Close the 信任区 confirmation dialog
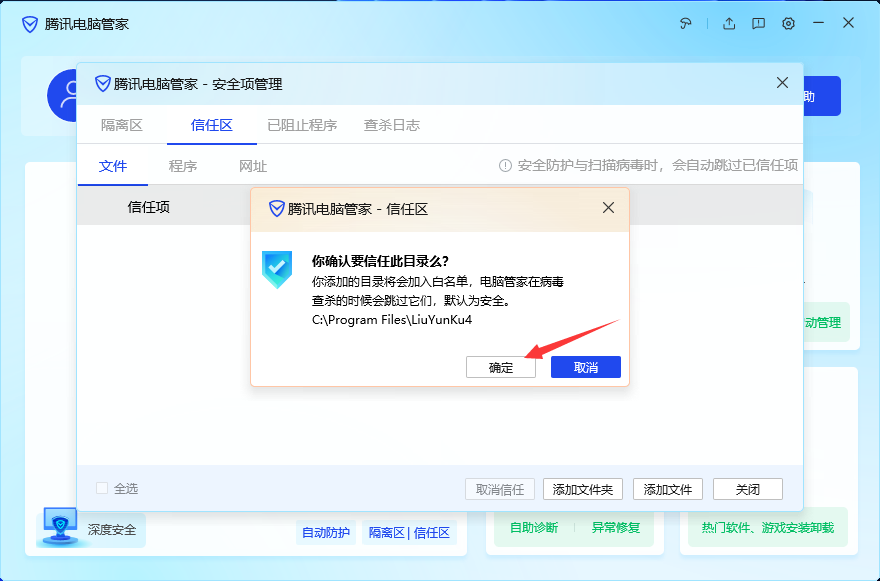The width and height of the screenshot is (880, 581). (608, 208)
